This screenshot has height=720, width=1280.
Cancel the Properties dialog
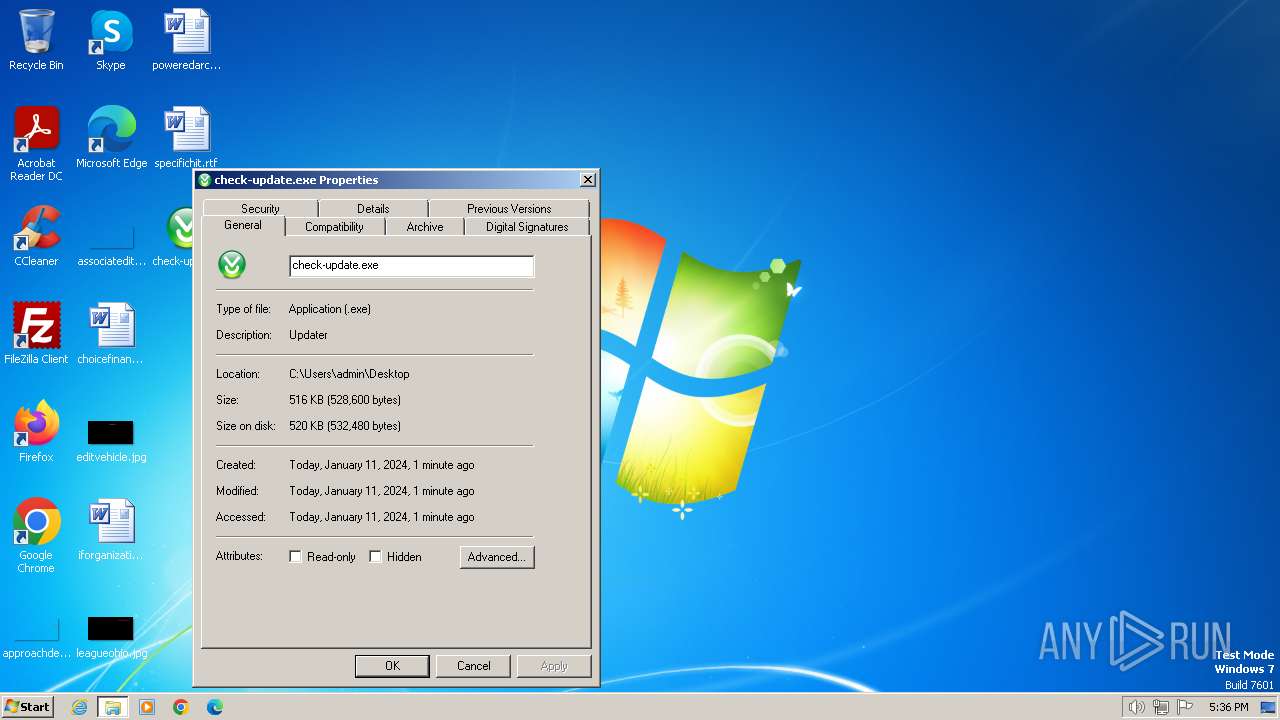click(x=474, y=666)
